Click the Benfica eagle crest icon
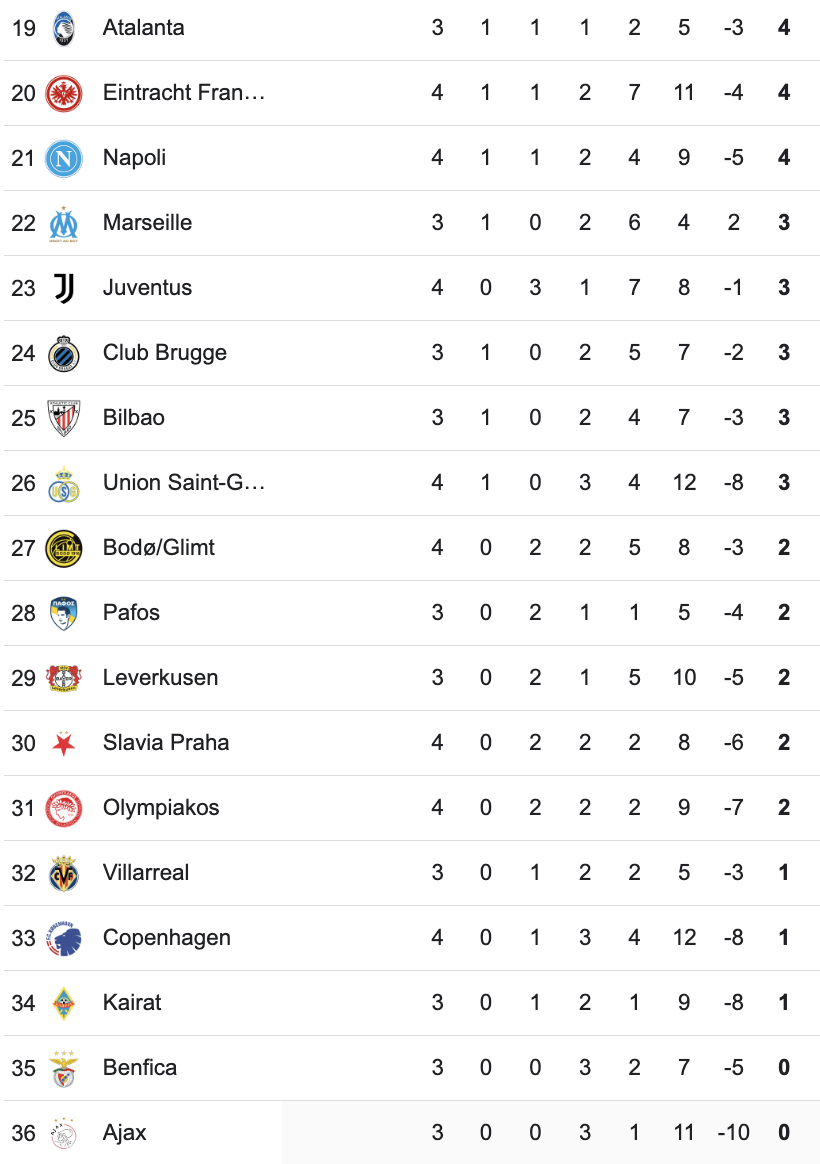The width and height of the screenshot is (820, 1164). [x=63, y=1068]
